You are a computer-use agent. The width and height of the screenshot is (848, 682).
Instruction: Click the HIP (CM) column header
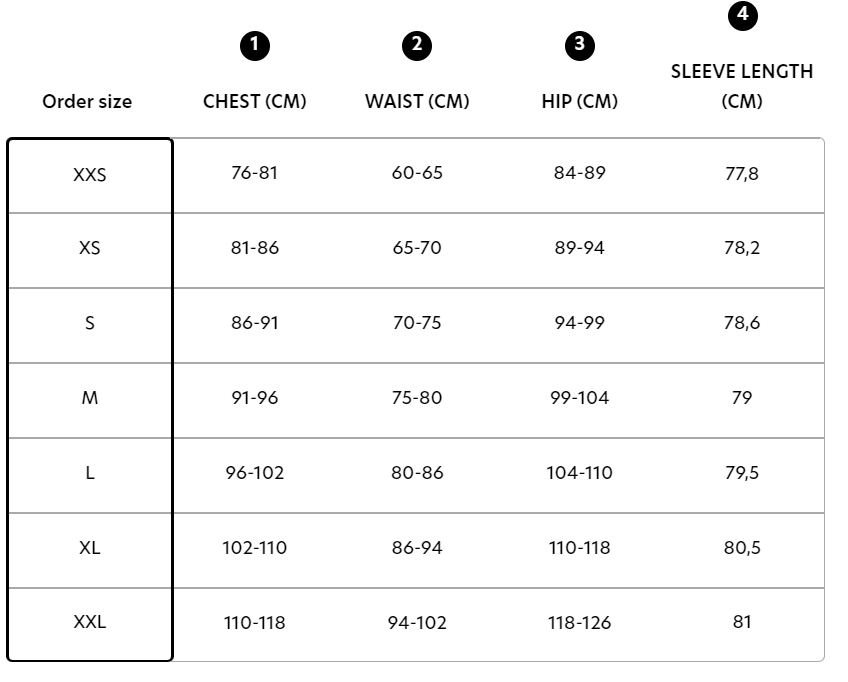coord(580,101)
